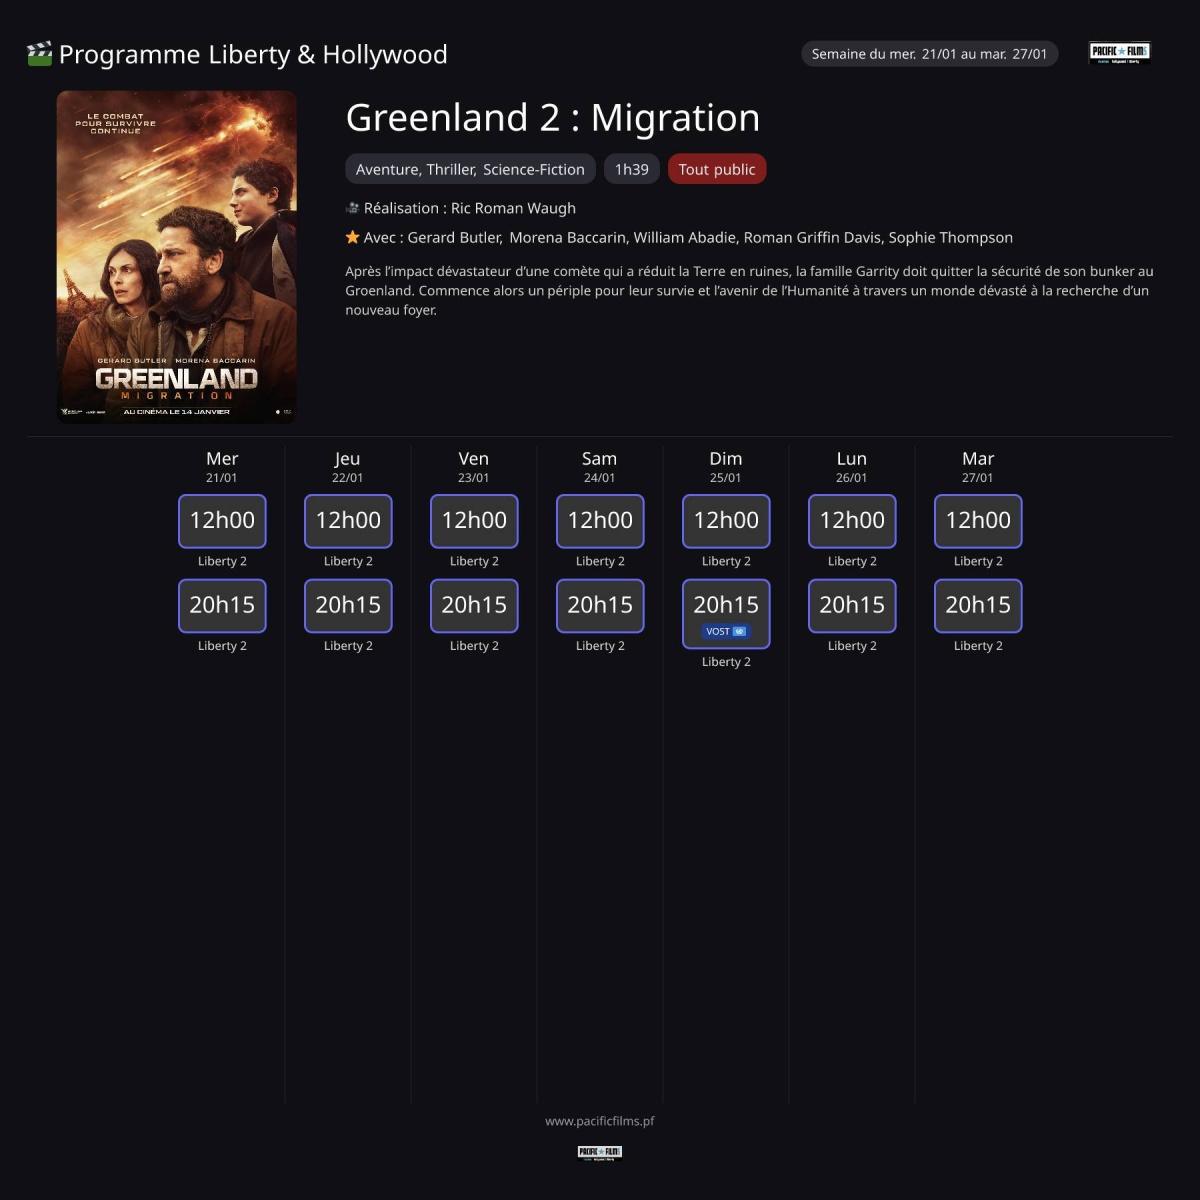Open the www.pacificfilms.pf link

pos(600,1121)
